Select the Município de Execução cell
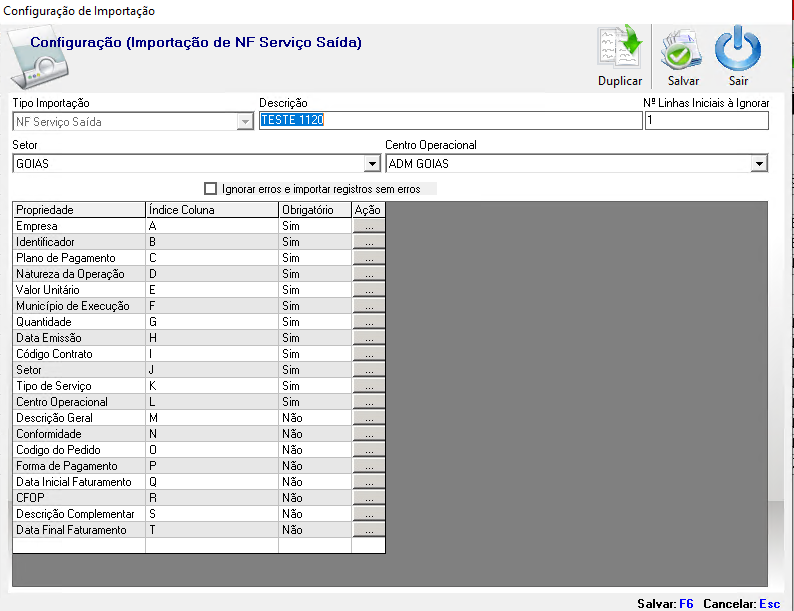The height and width of the screenshot is (611, 794). point(79,306)
